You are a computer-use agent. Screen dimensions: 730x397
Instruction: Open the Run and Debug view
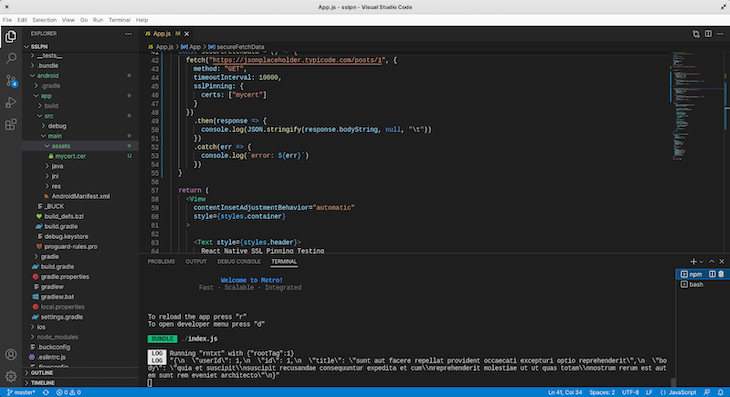pos(11,102)
